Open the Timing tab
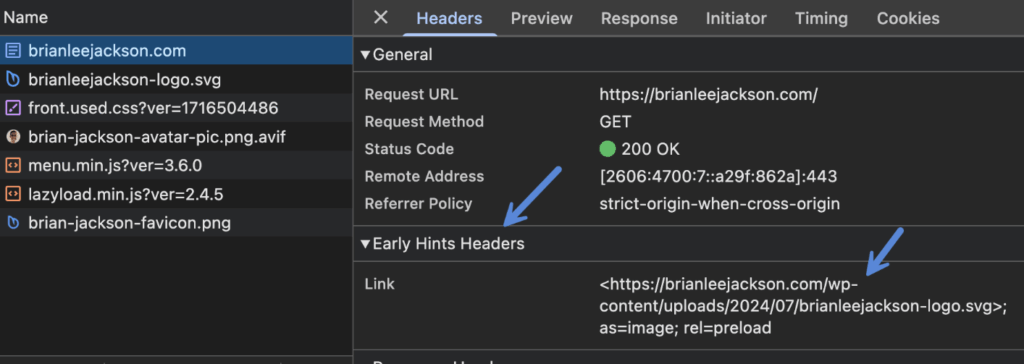Screen dimensions: 1024x364 click(x=822, y=19)
